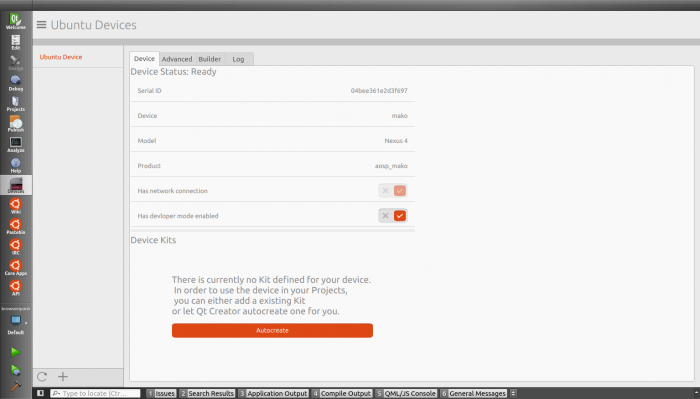This screenshot has height=399, width=700.
Task: Open the Core Apps shortcut
Action: [x=16, y=267]
